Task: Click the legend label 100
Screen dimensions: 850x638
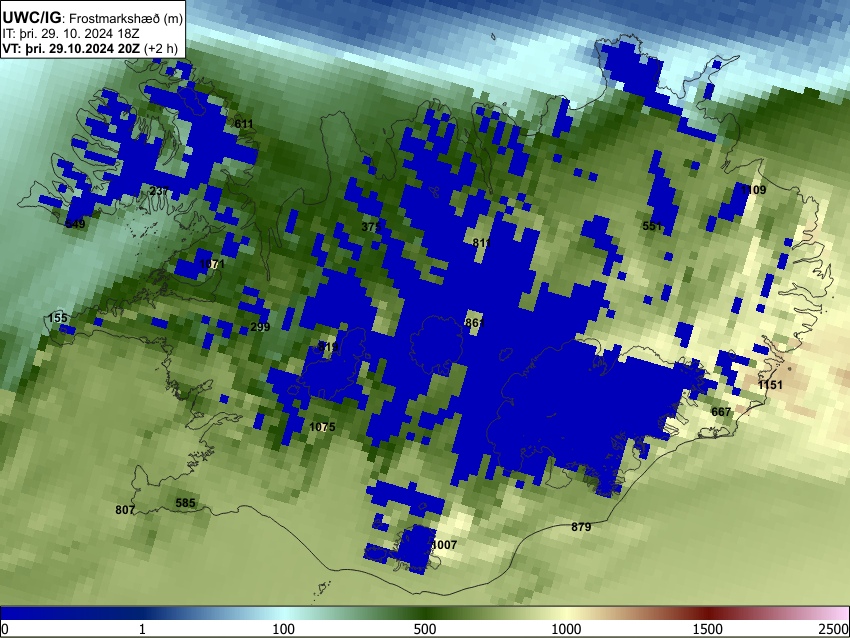Action: tap(283, 629)
